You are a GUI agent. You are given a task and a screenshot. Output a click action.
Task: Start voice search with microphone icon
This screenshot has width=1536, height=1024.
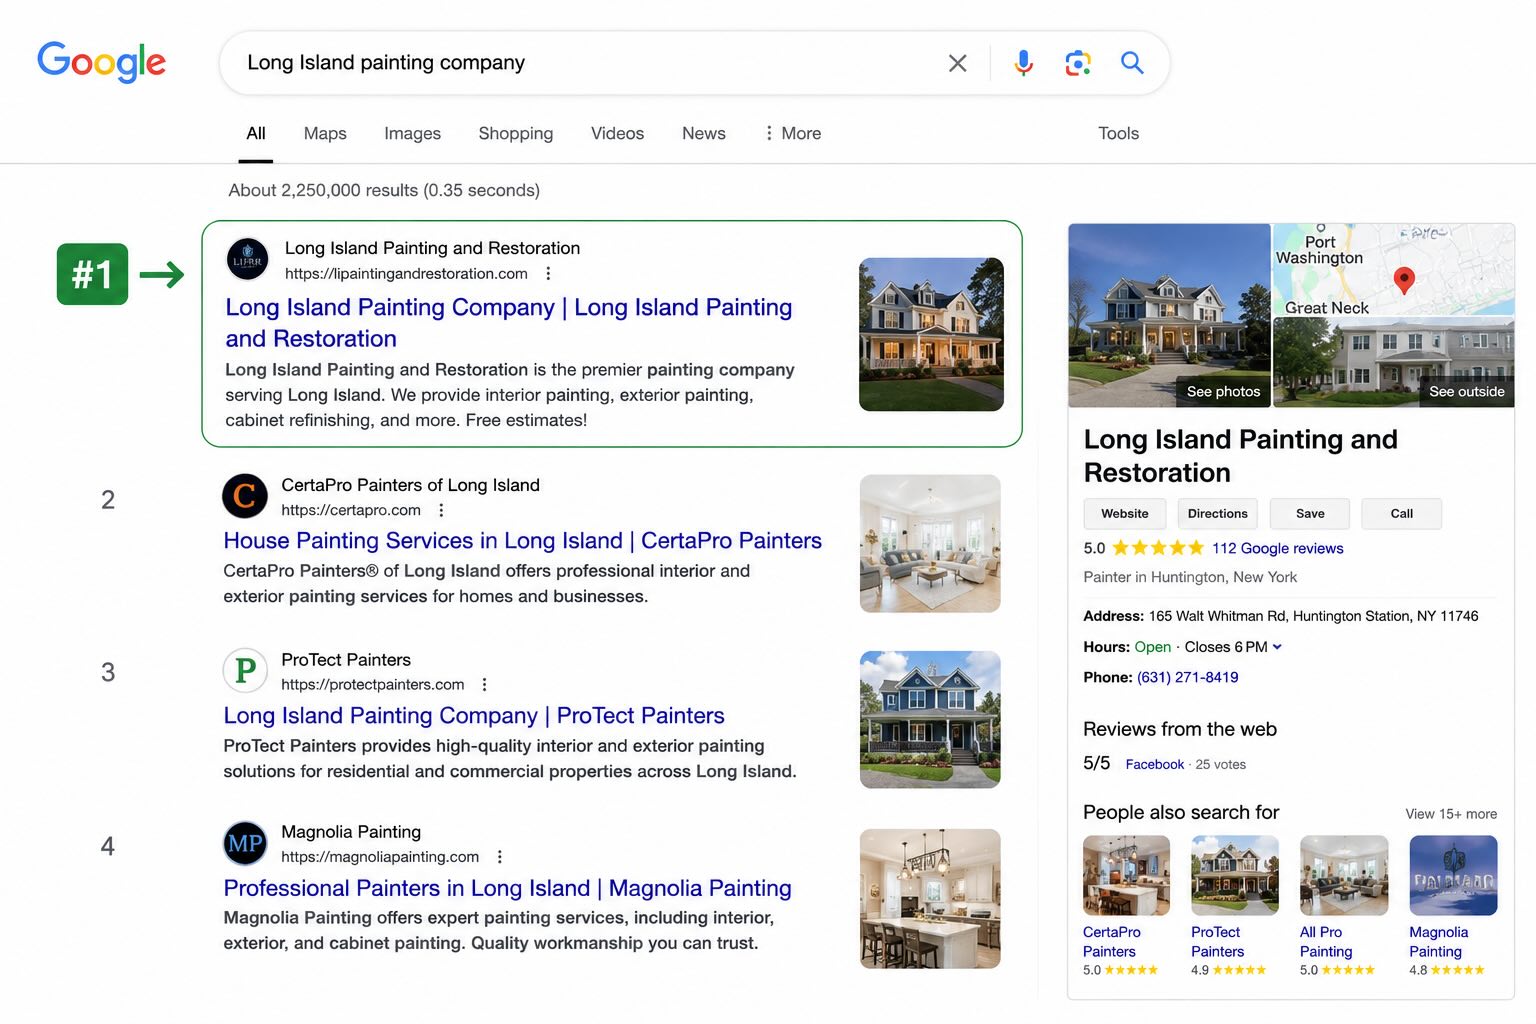1023,63
